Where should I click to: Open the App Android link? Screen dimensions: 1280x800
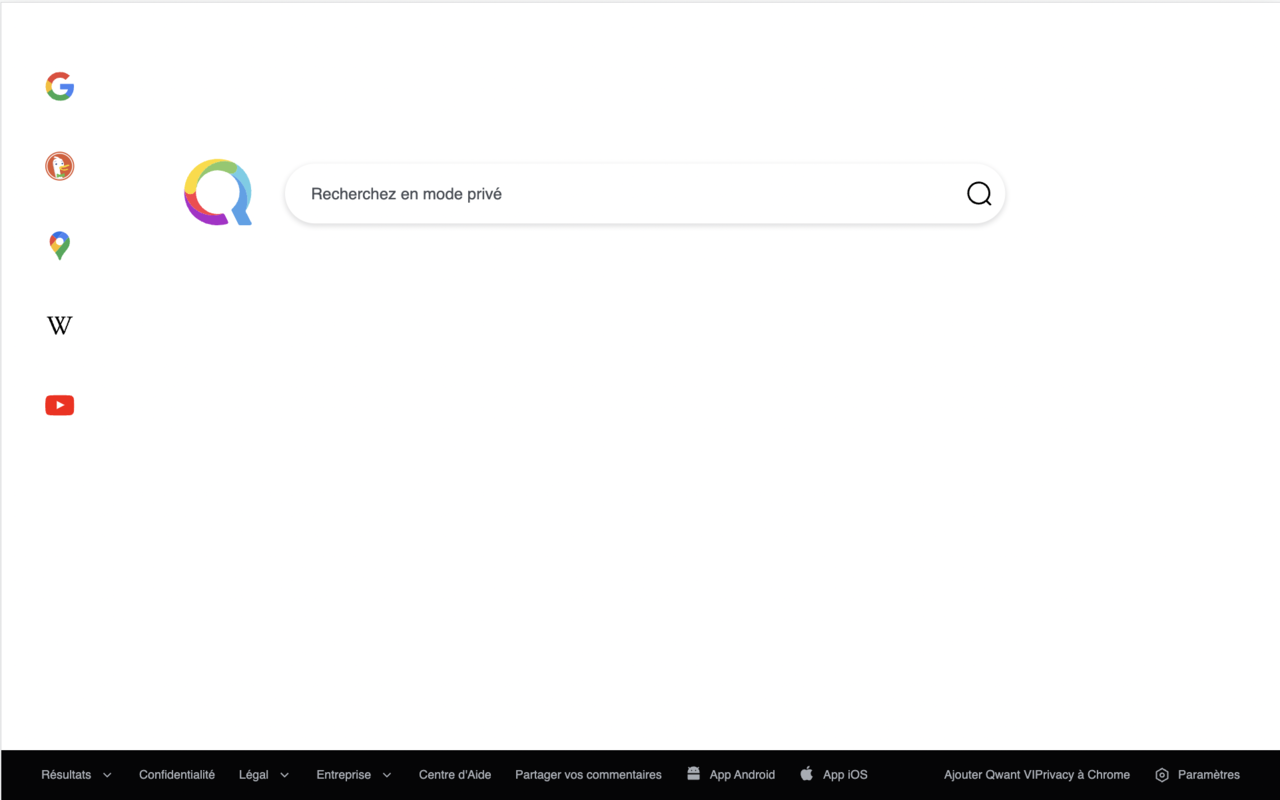(x=742, y=775)
